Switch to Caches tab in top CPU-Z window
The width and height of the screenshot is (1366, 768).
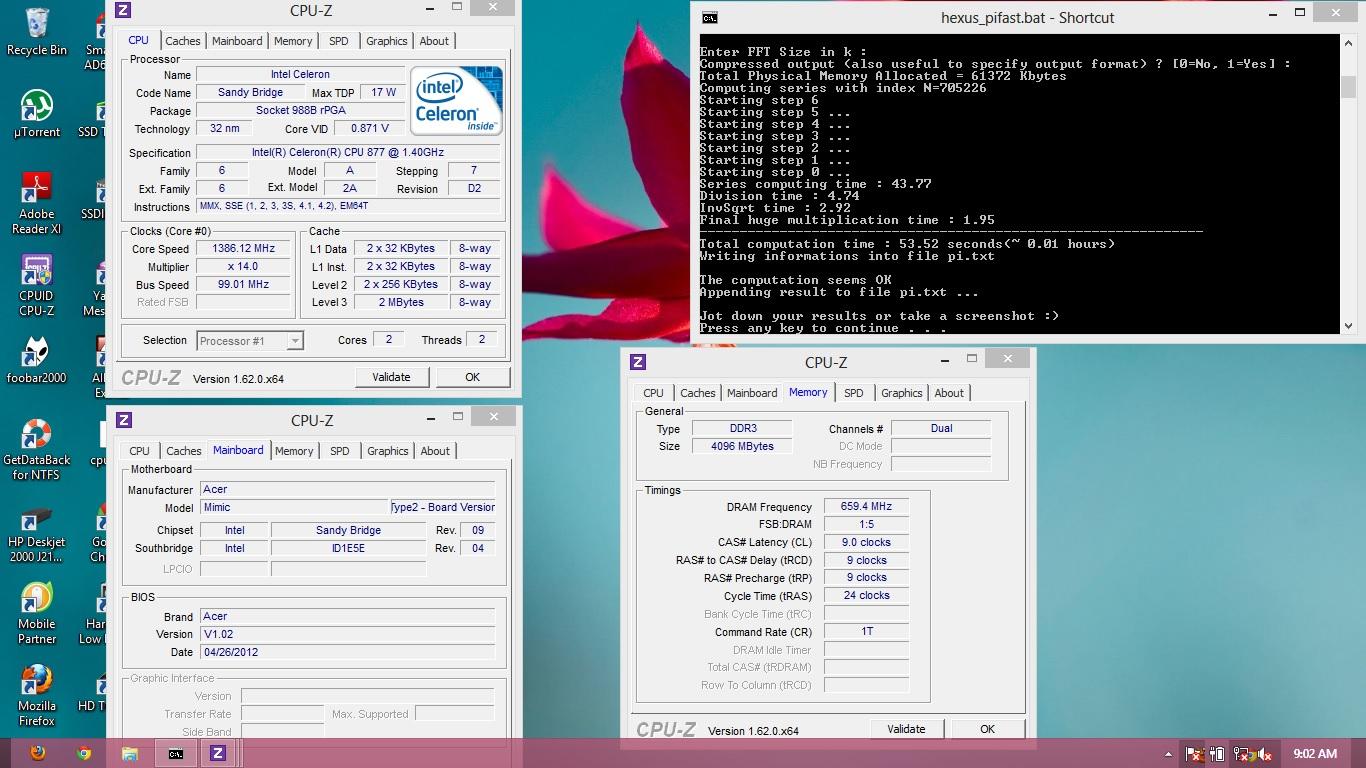183,41
